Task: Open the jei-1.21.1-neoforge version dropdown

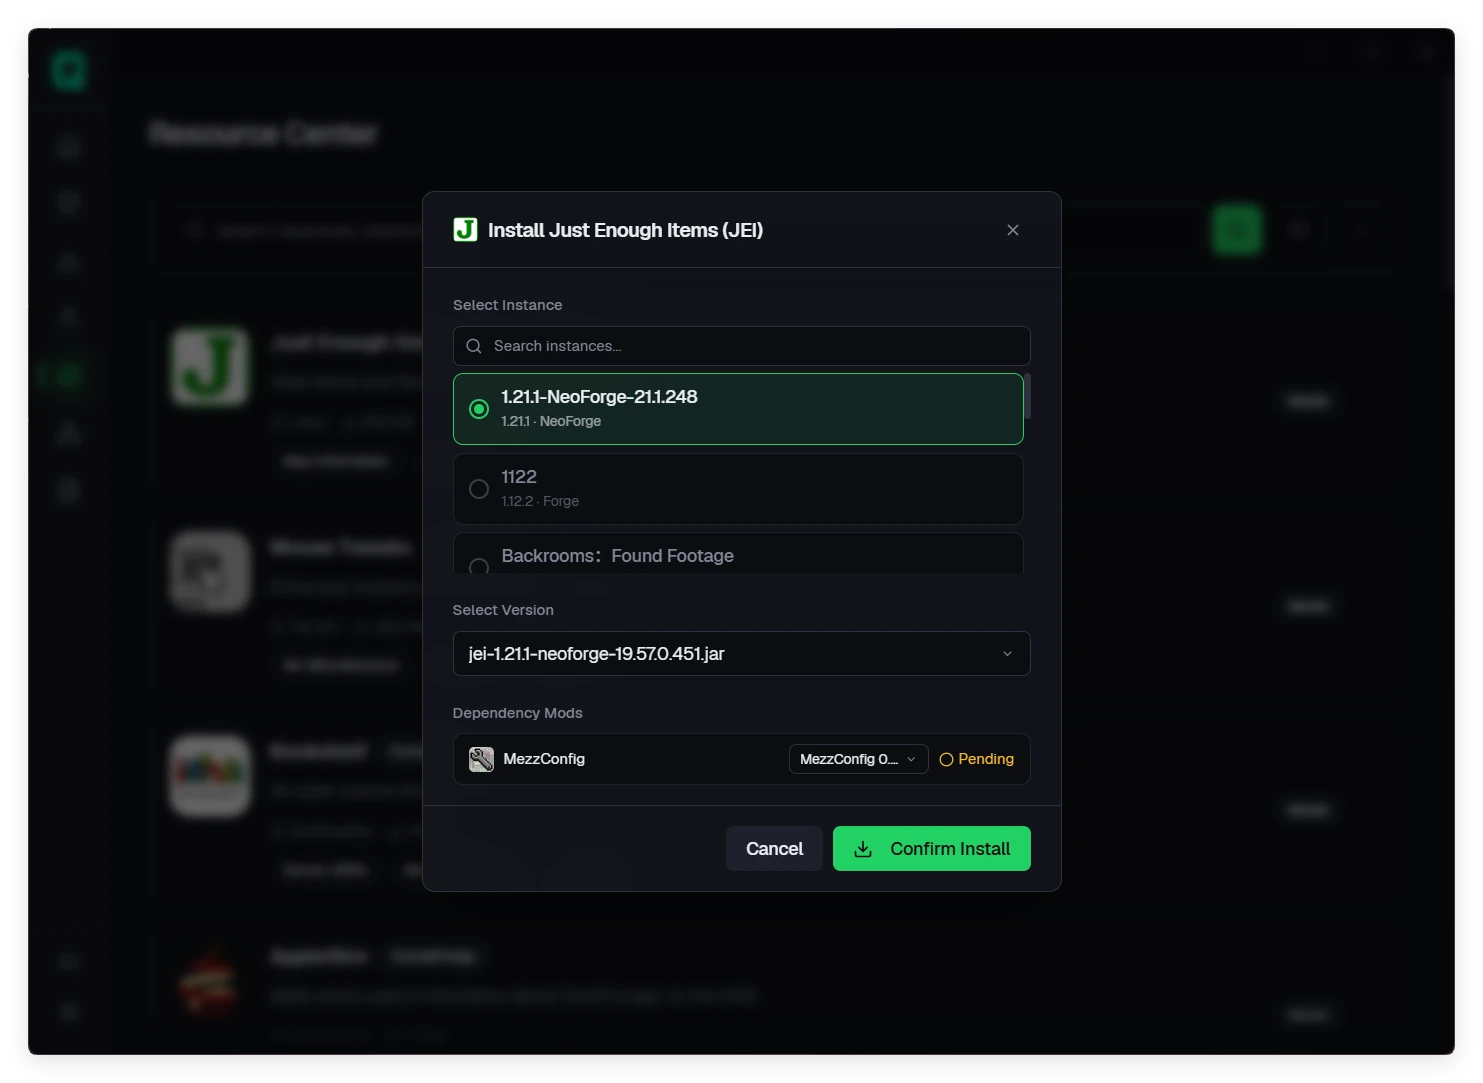Action: click(x=741, y=654)
